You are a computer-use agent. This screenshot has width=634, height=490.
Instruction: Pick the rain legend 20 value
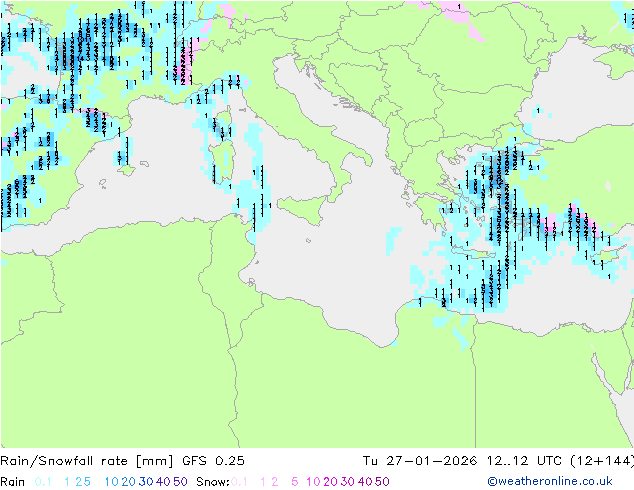129,482
